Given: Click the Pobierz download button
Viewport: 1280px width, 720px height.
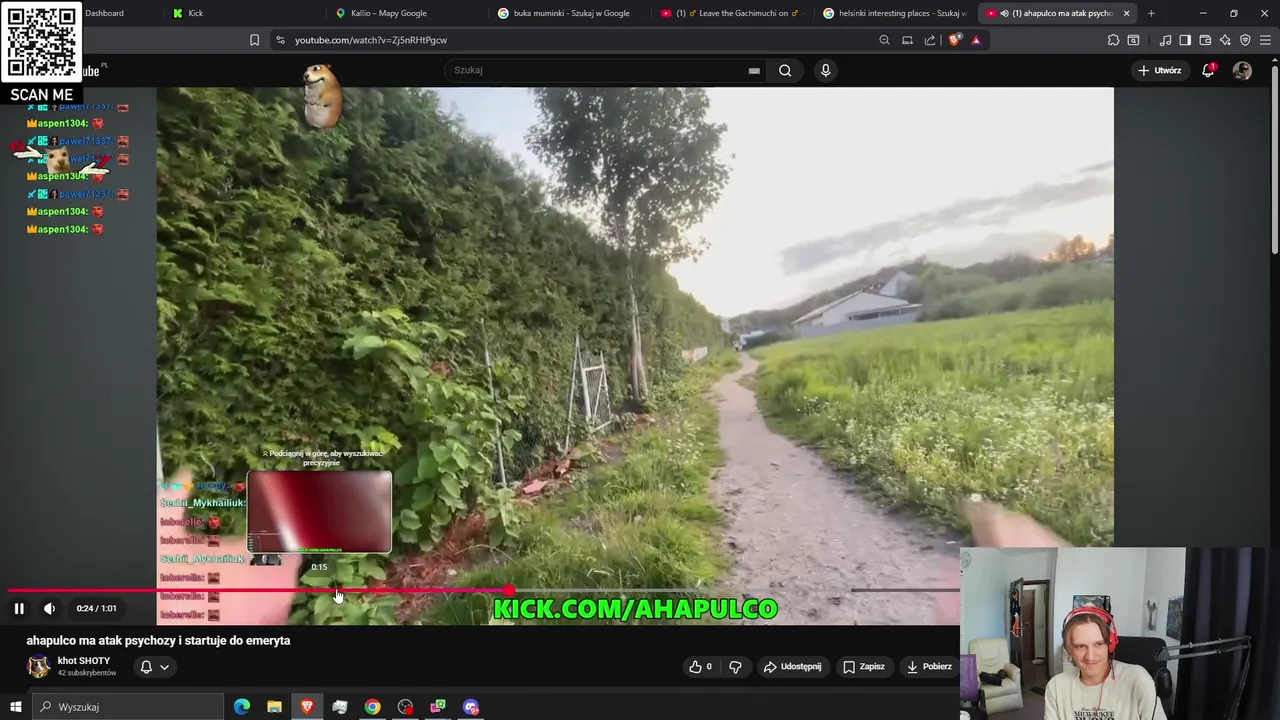Looking at the screenshot, I should pyautogui.click(x=929, y=667).
